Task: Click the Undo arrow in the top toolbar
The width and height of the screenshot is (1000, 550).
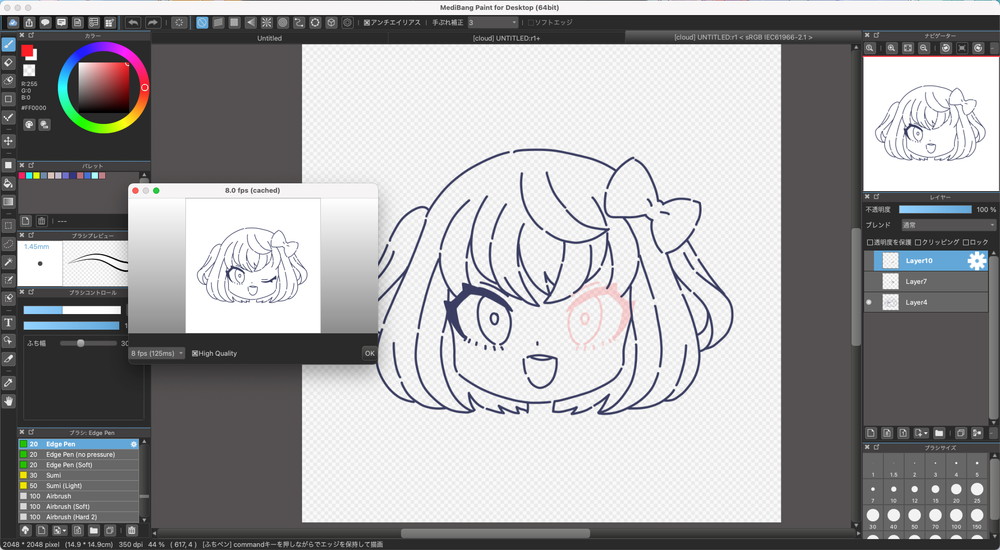Action: 133,22
